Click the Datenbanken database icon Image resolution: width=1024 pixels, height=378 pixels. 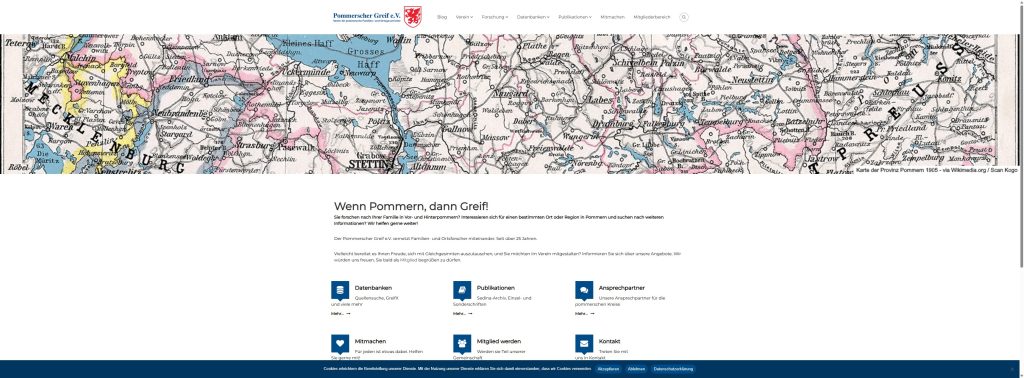340,289
